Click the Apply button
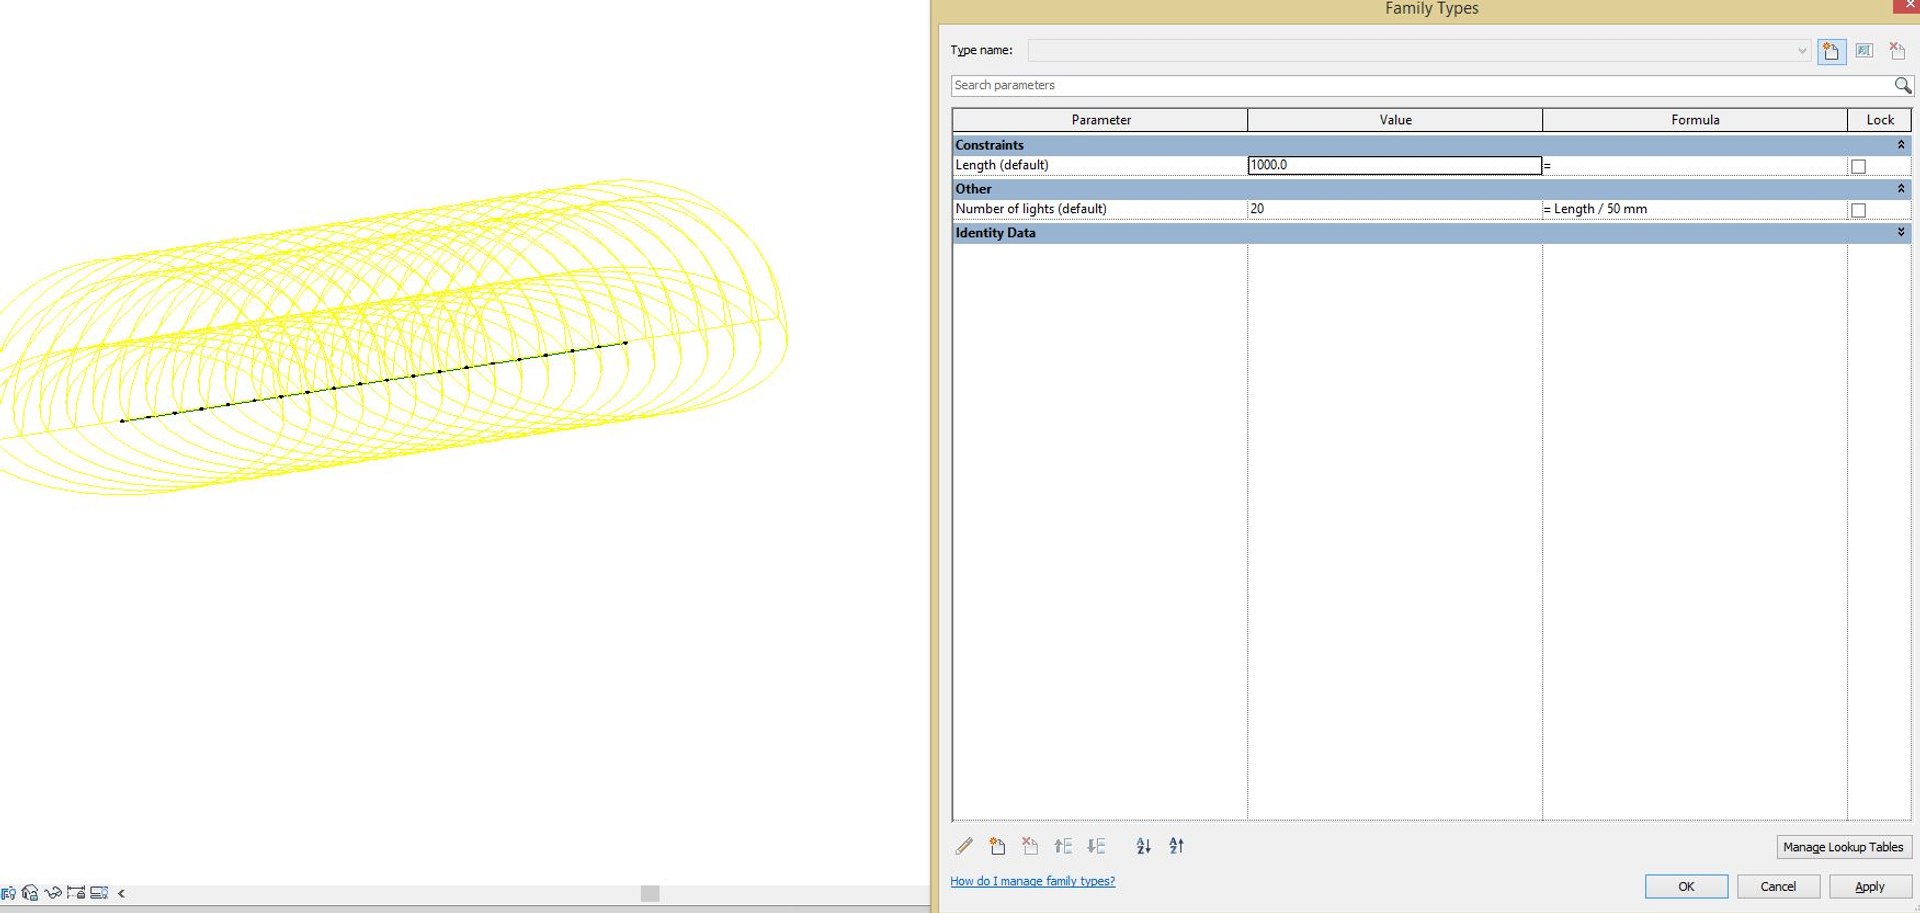The image size is (1920, 913). (1870, 887)
